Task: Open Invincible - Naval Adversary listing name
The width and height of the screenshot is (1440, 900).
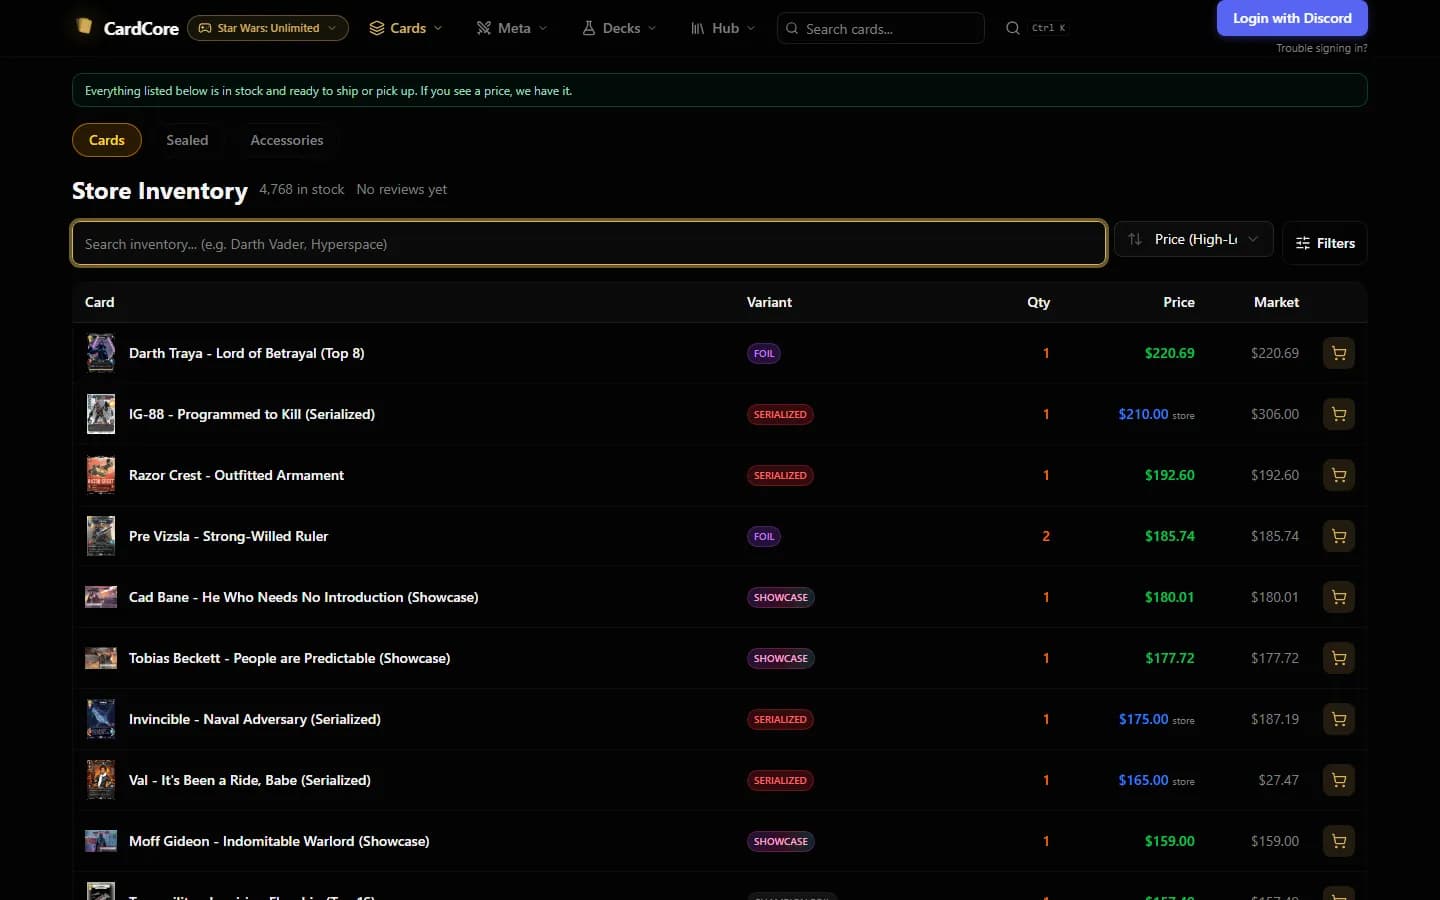Action: (x=255, y=719)
